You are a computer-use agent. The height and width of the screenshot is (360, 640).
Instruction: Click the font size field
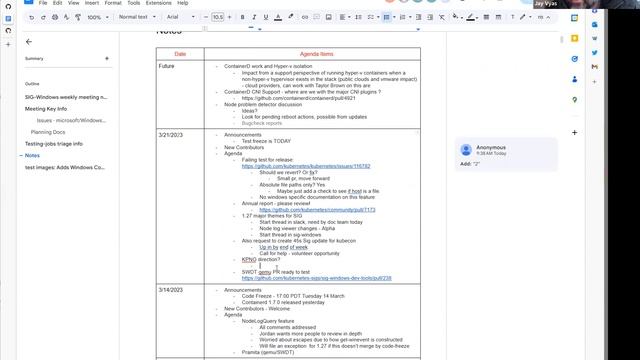218,17
